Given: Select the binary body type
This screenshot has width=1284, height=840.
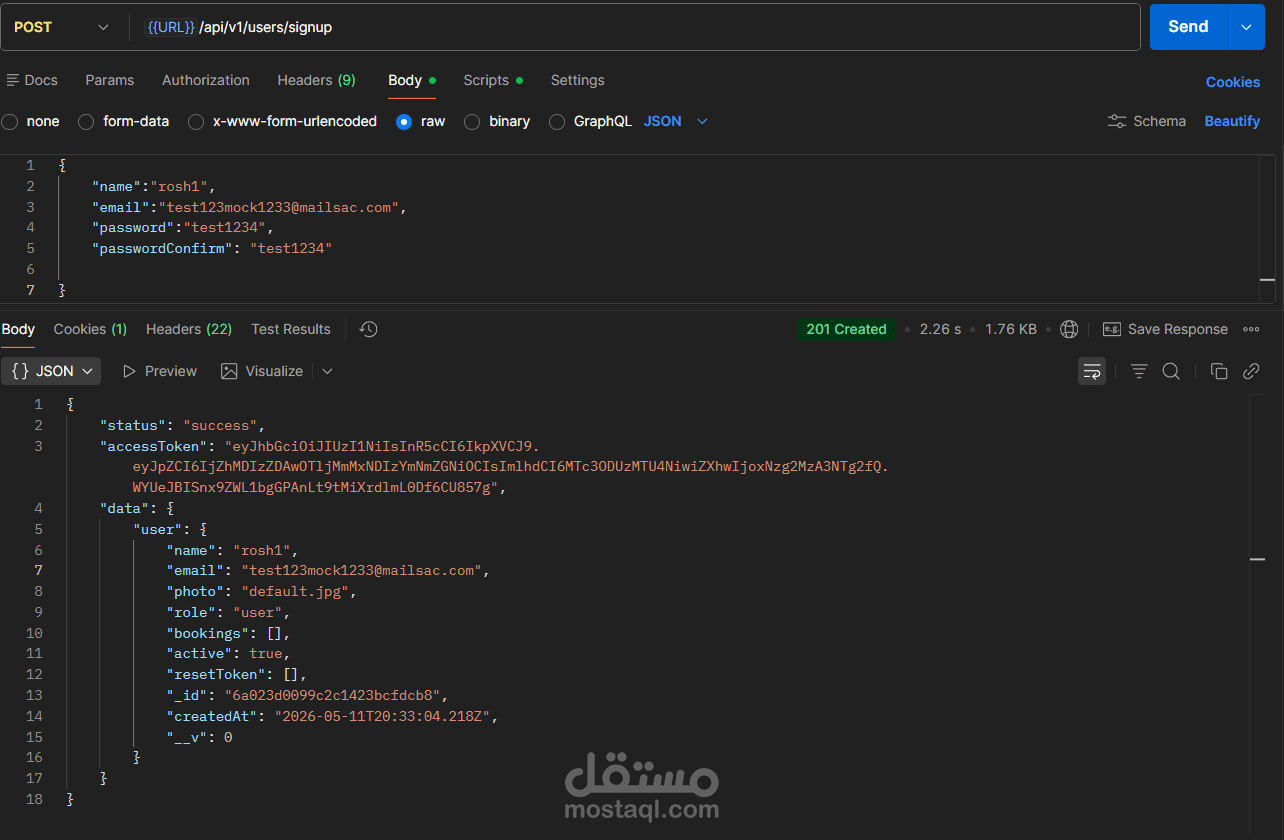Looking at the screenshot, I should tap(472, 121).
